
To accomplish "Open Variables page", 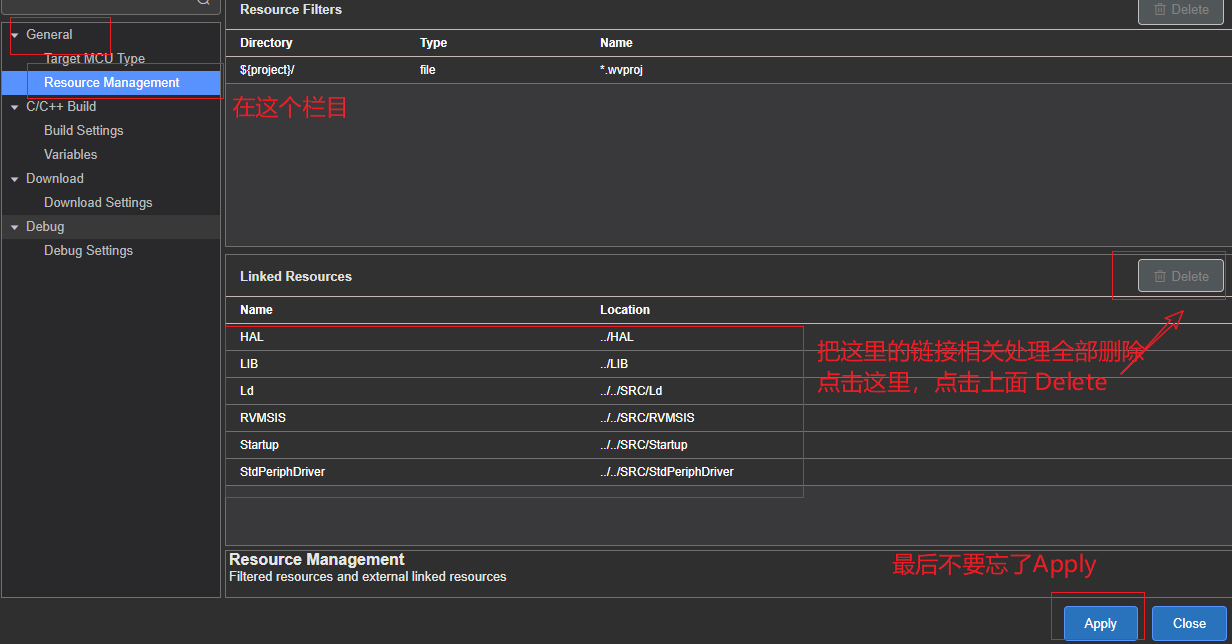I will pyautogui.click(x=71, y=155).
